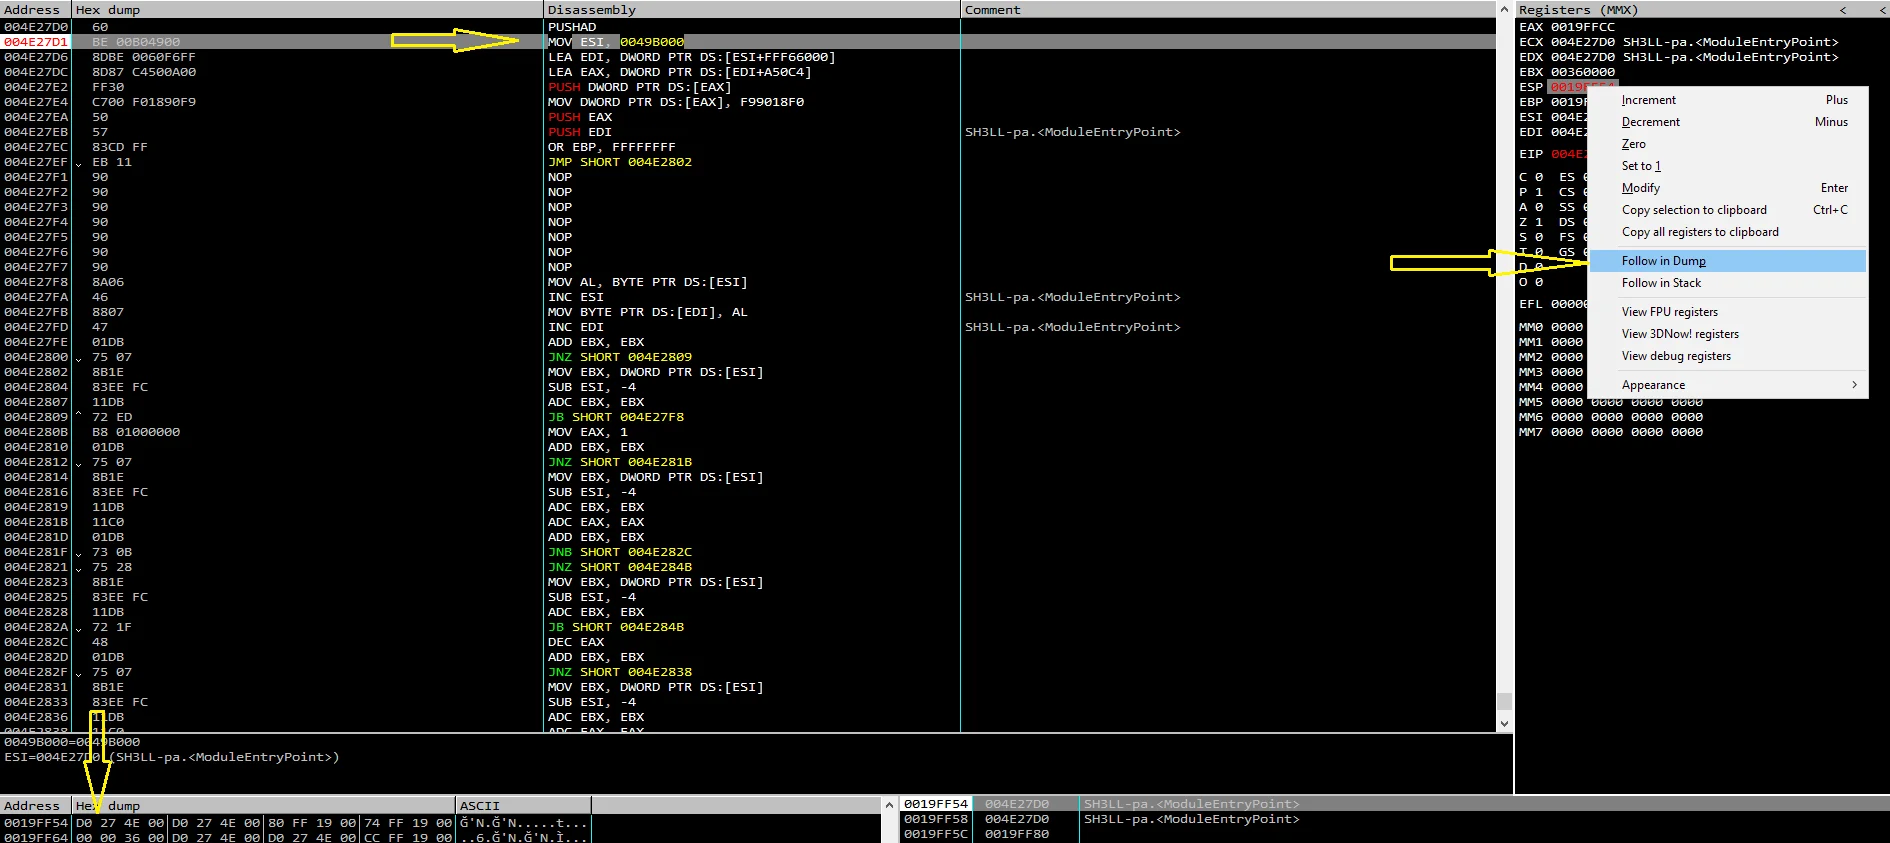
Task: Click Hex dump column header in disassembly pane
Action: [x=307, y=9]
